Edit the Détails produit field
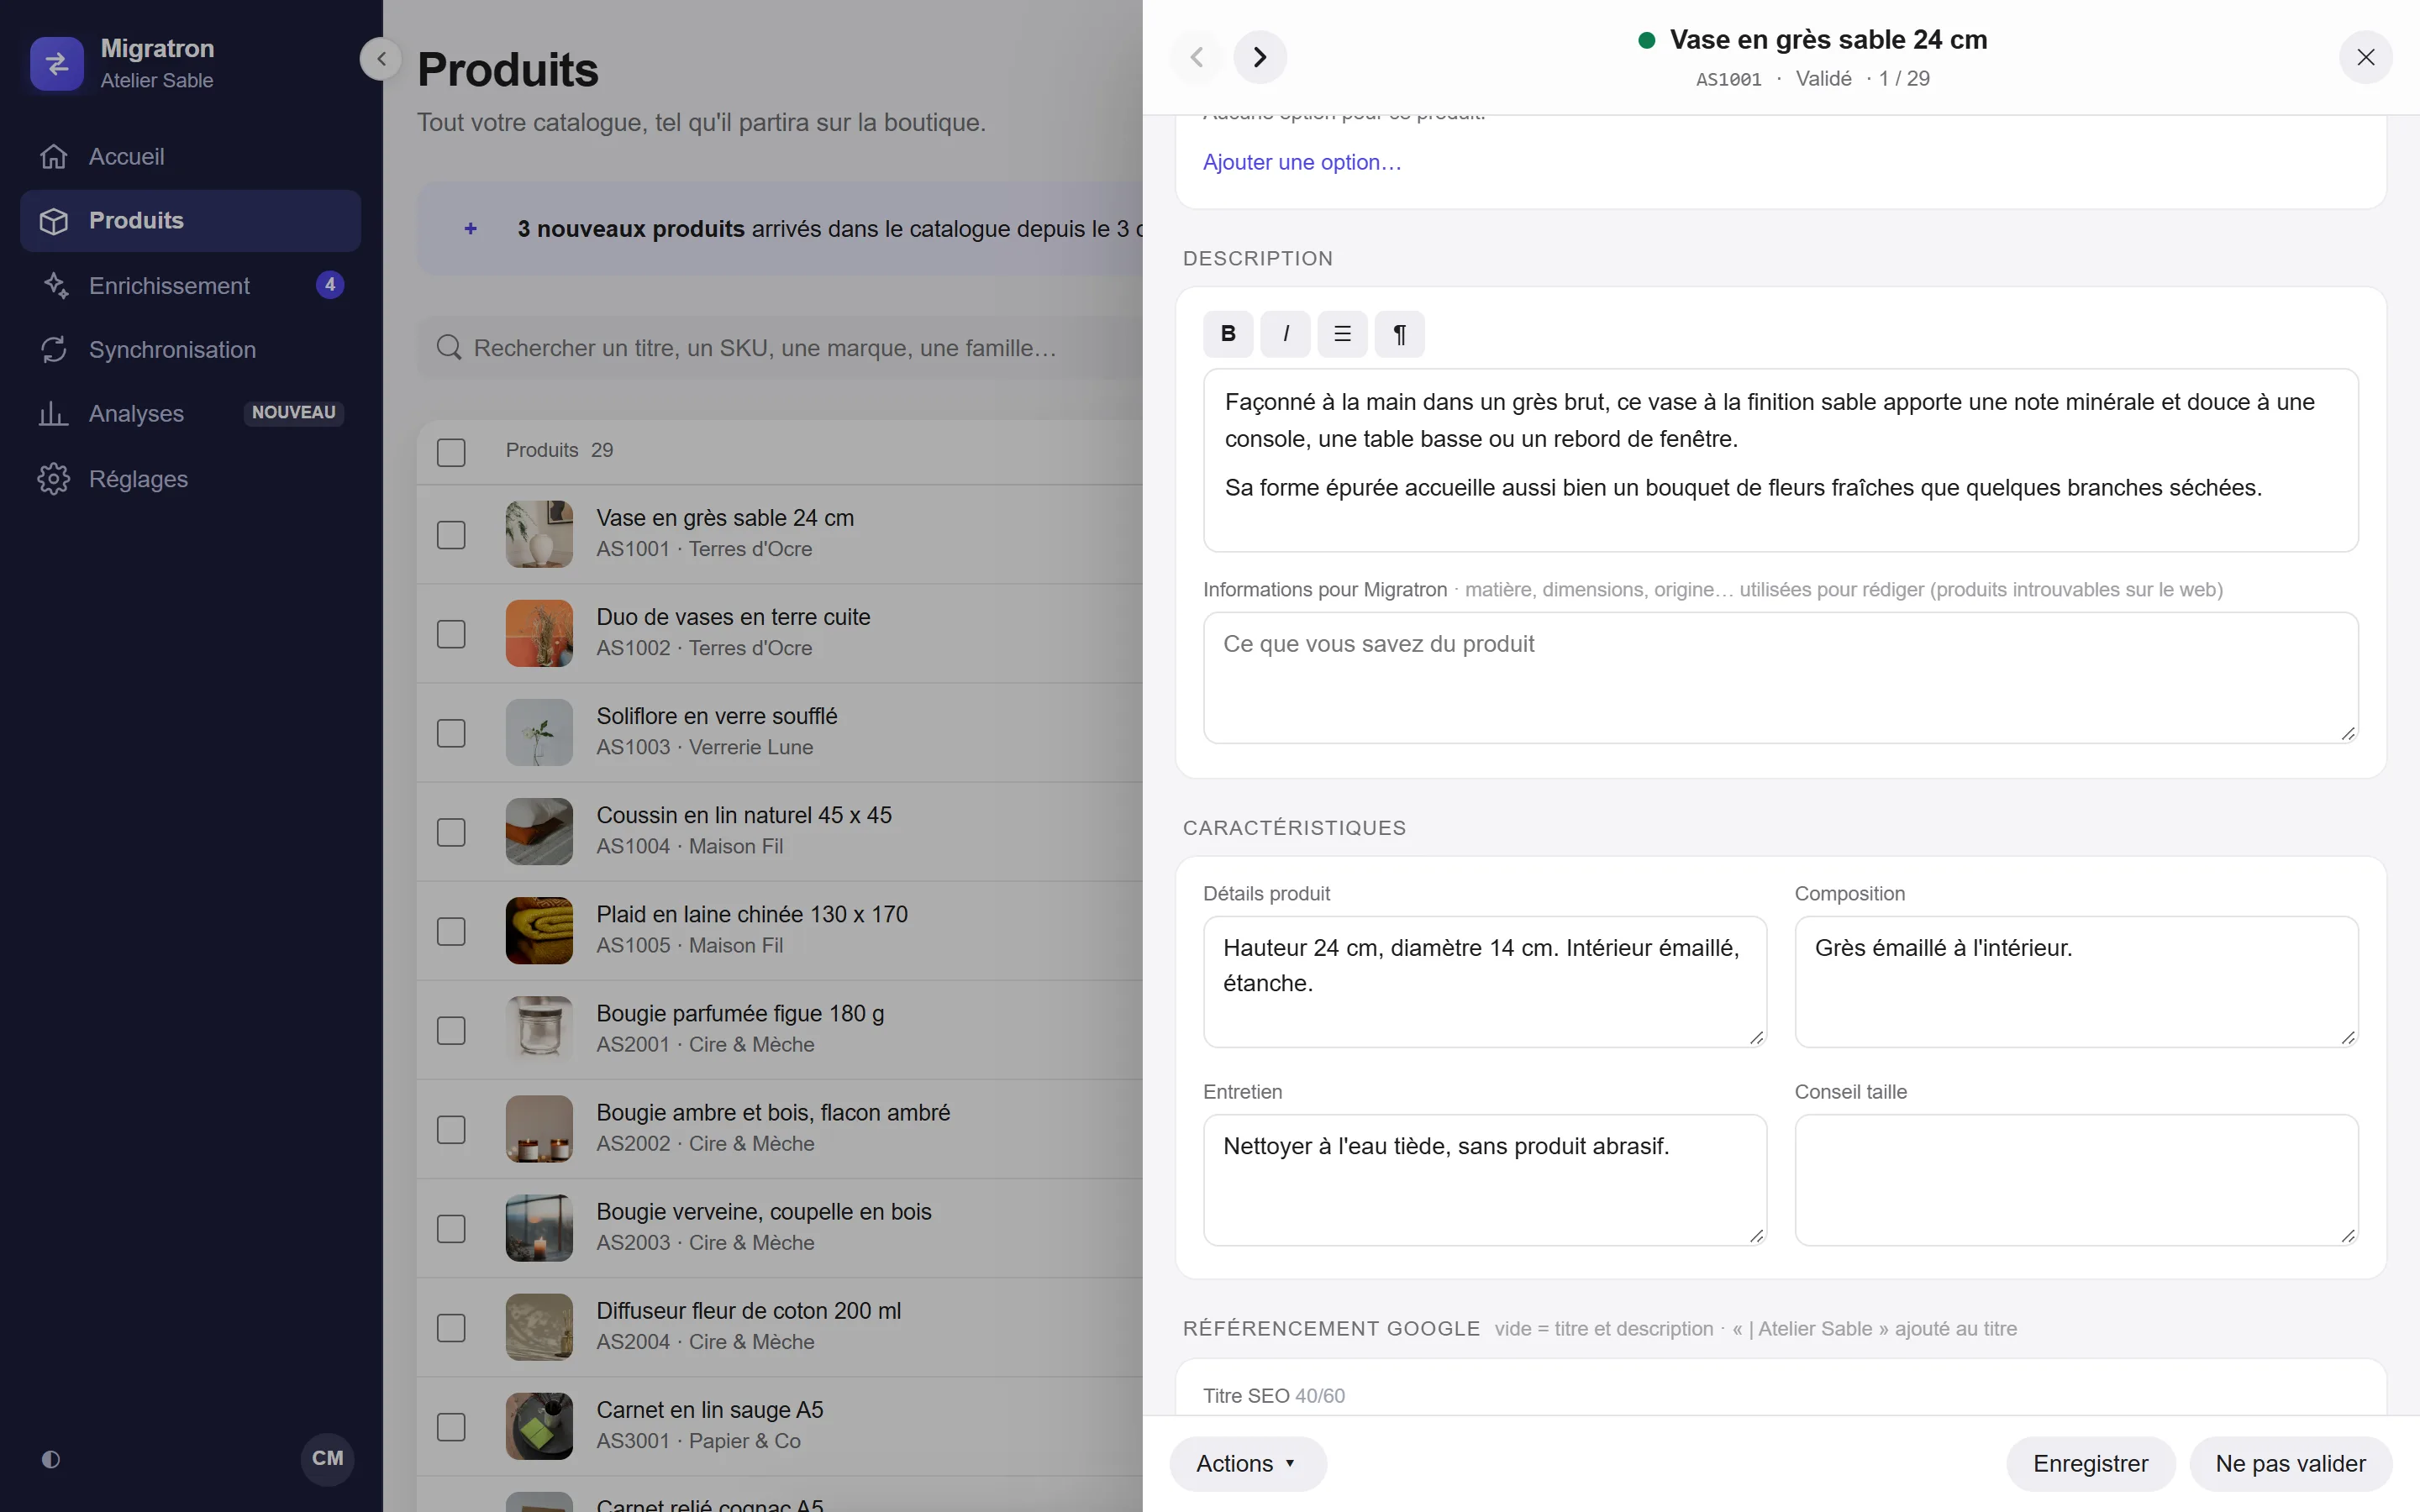 pos(1485,982)
